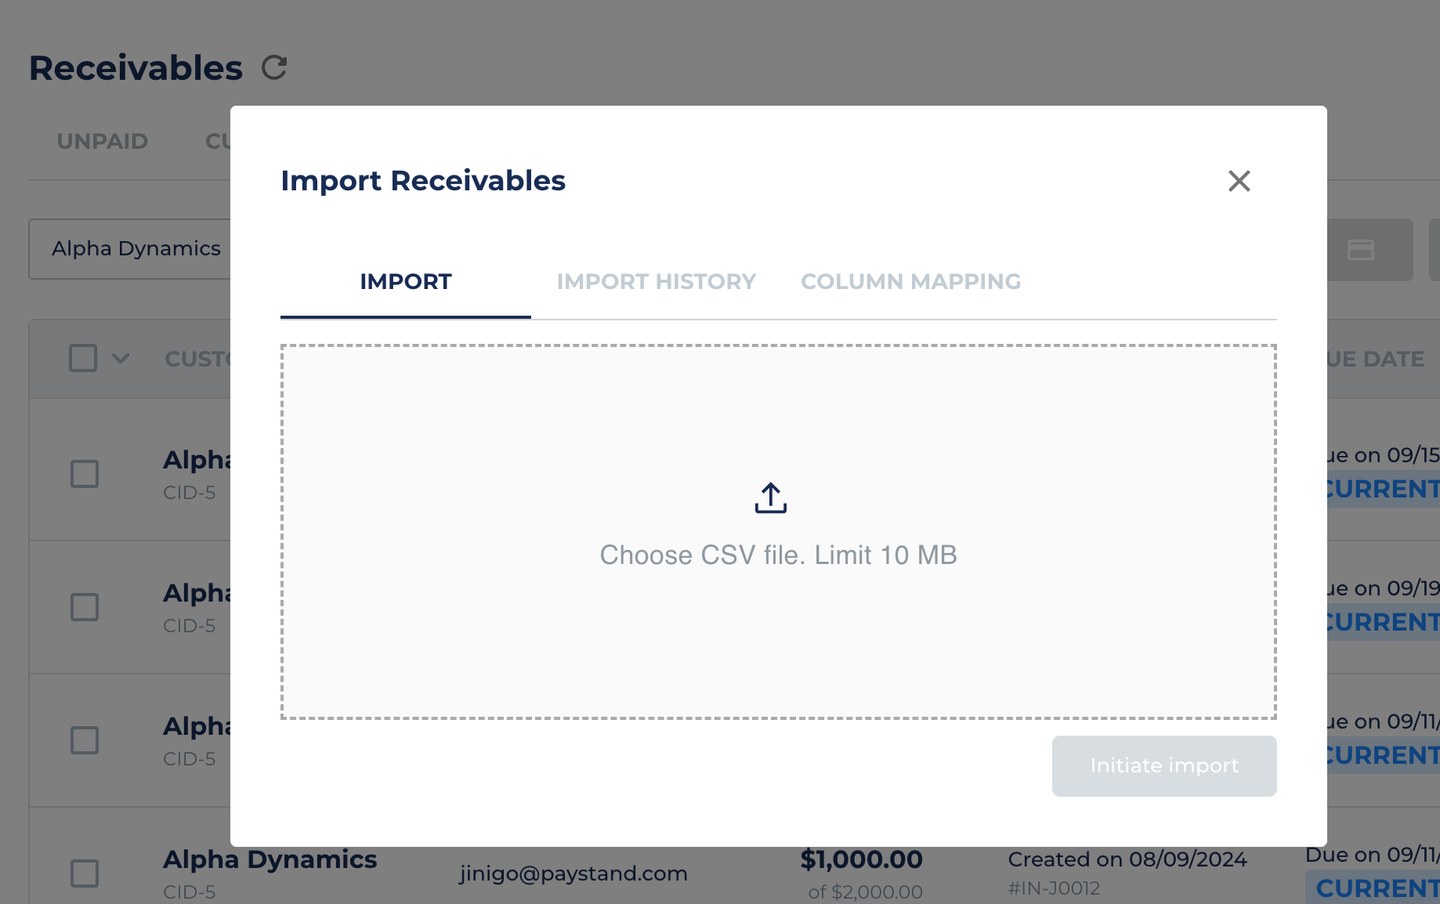Expand the select-all checkbox chevron
Screen dimensions: 1440x904
121,358
